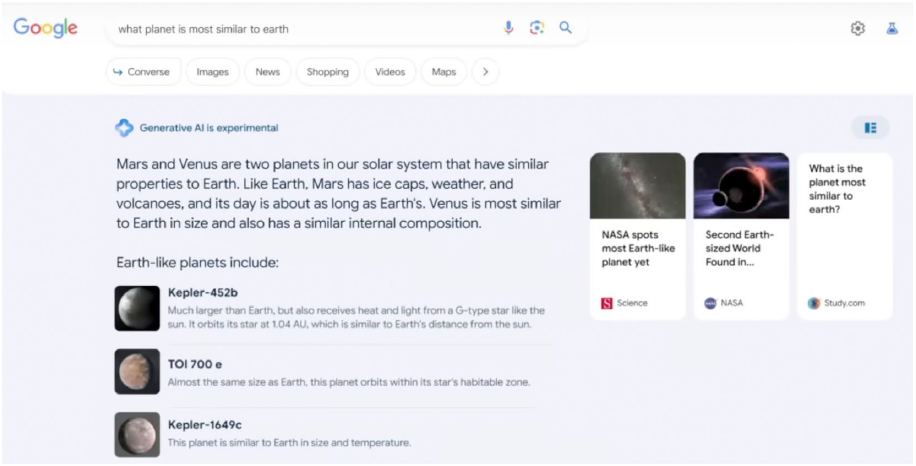Toggle the AI response layout view icon

coord(870,128)
